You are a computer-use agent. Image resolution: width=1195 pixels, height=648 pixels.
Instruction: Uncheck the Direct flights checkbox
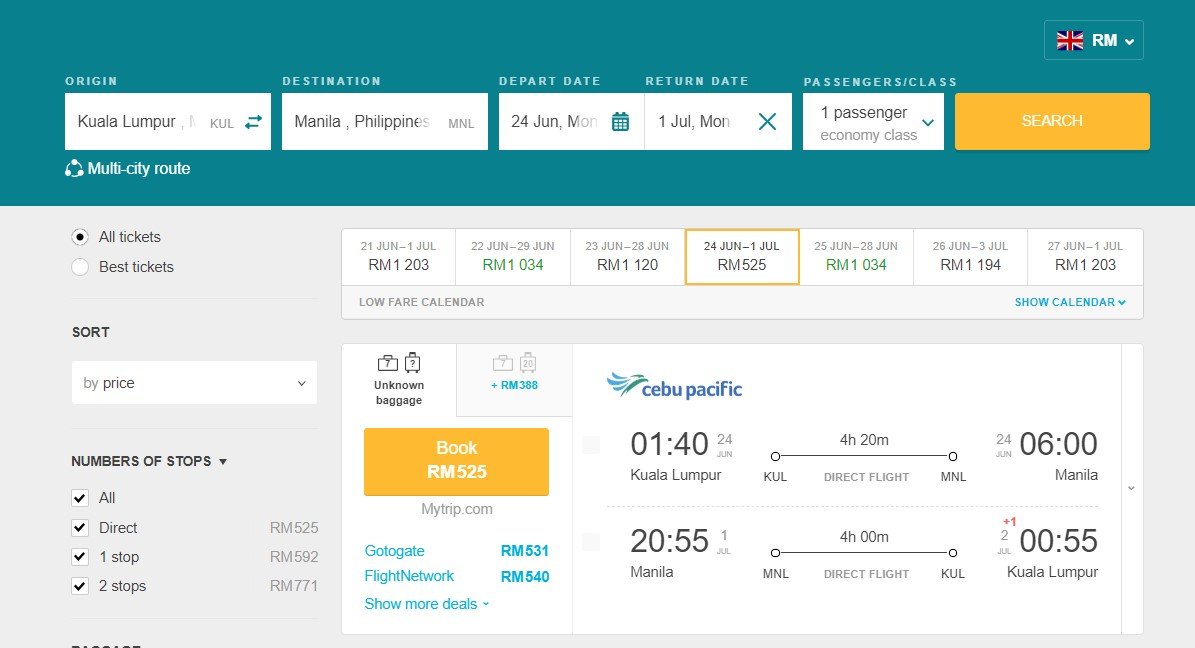(80, 528)
